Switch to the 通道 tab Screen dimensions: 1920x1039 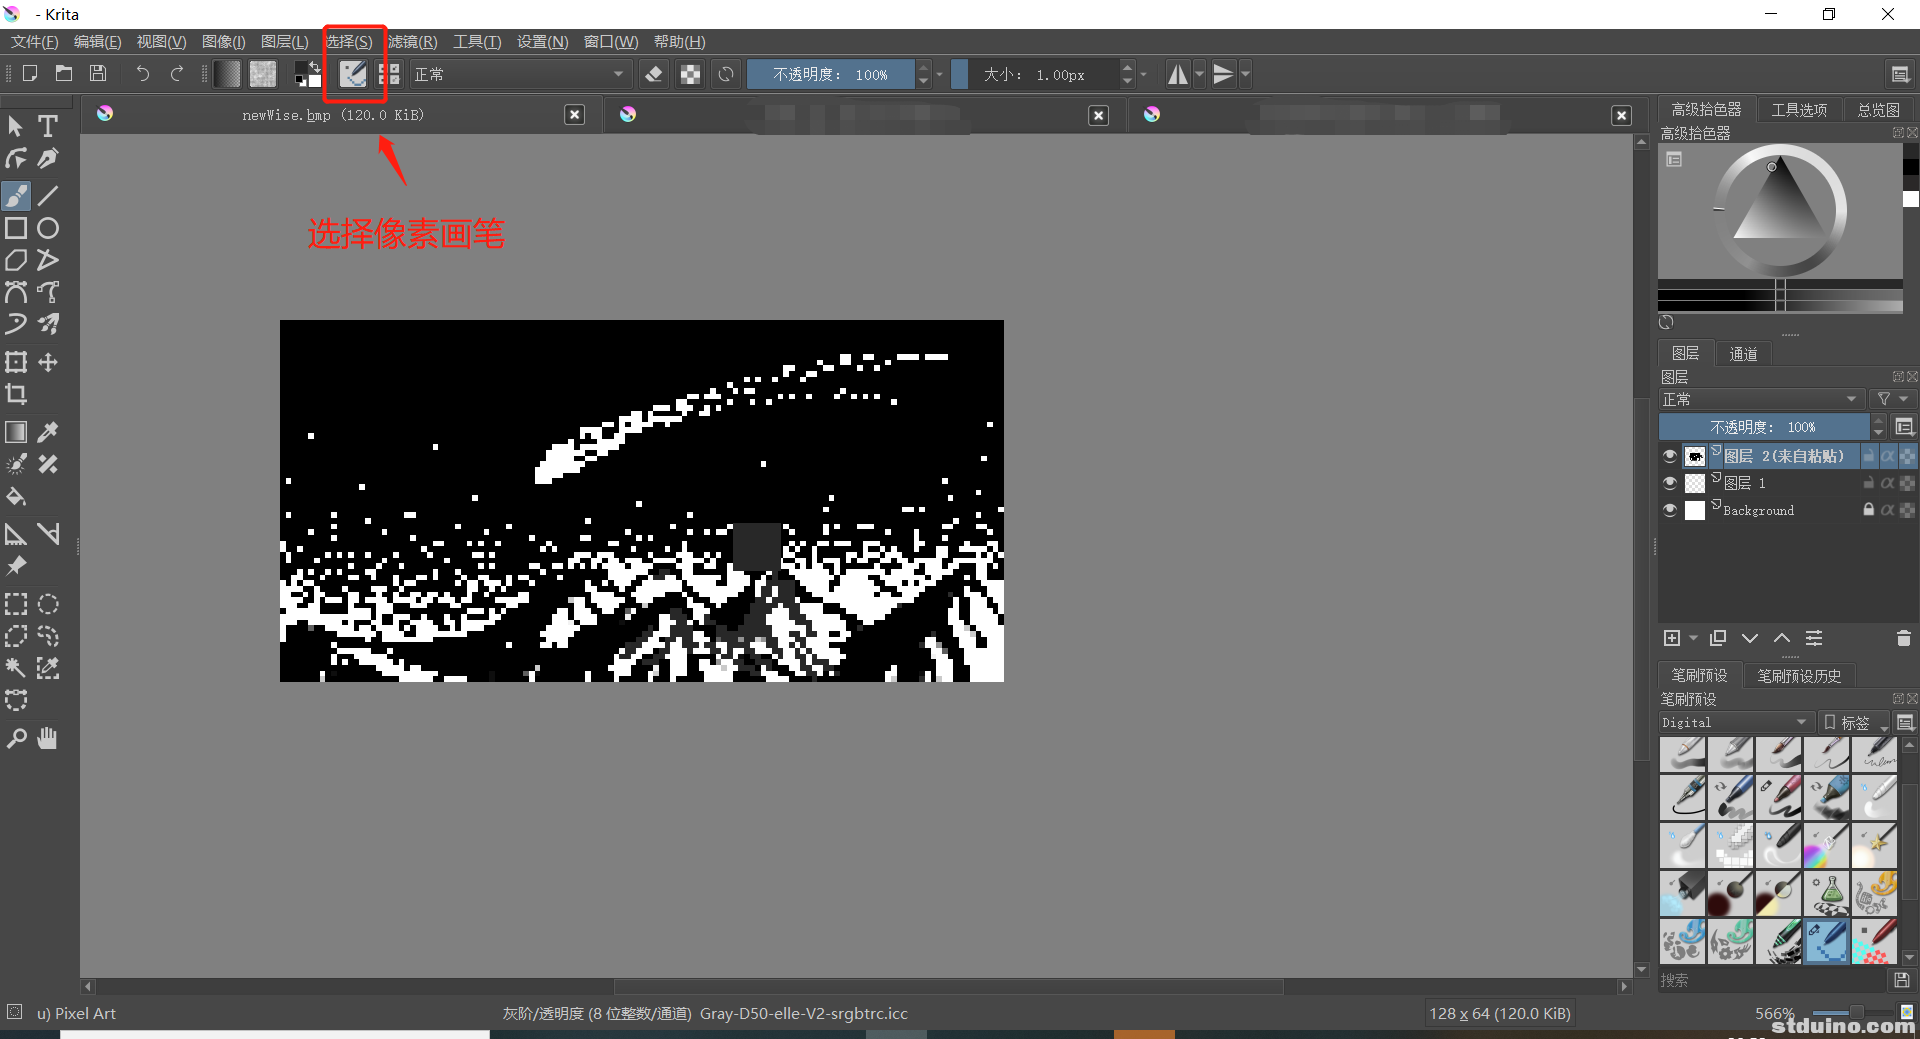click(1743, 353)
